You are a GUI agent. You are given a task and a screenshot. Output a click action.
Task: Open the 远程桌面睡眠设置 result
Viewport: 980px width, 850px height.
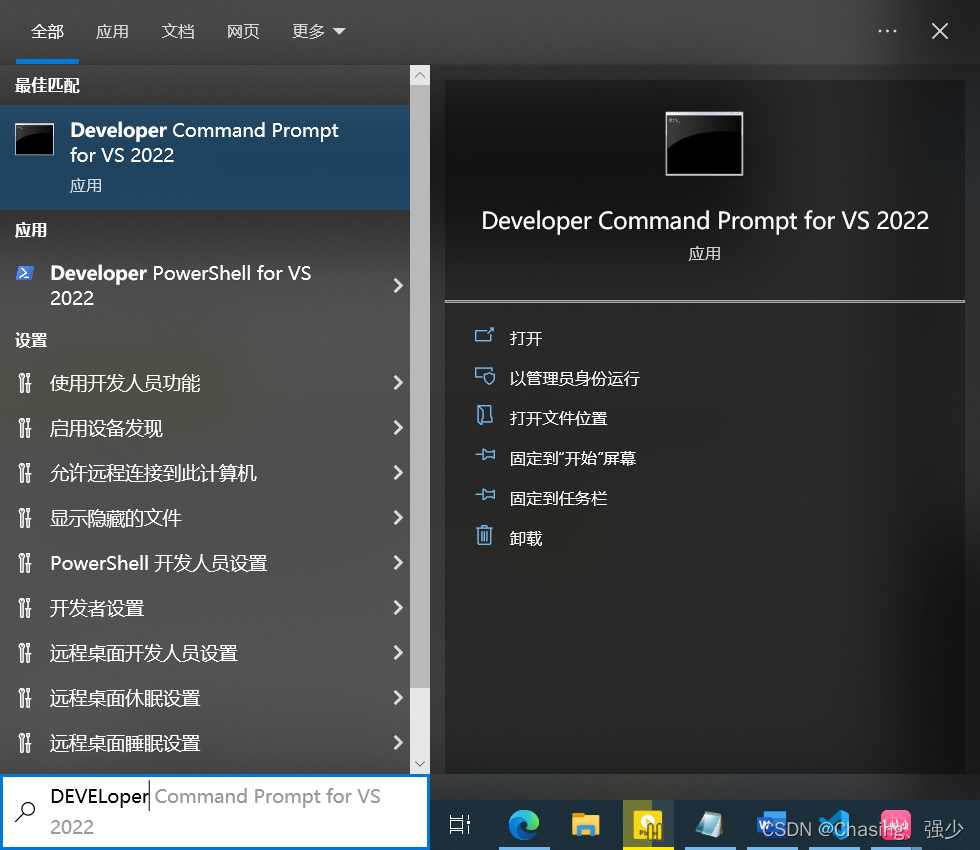pos(205,742)
